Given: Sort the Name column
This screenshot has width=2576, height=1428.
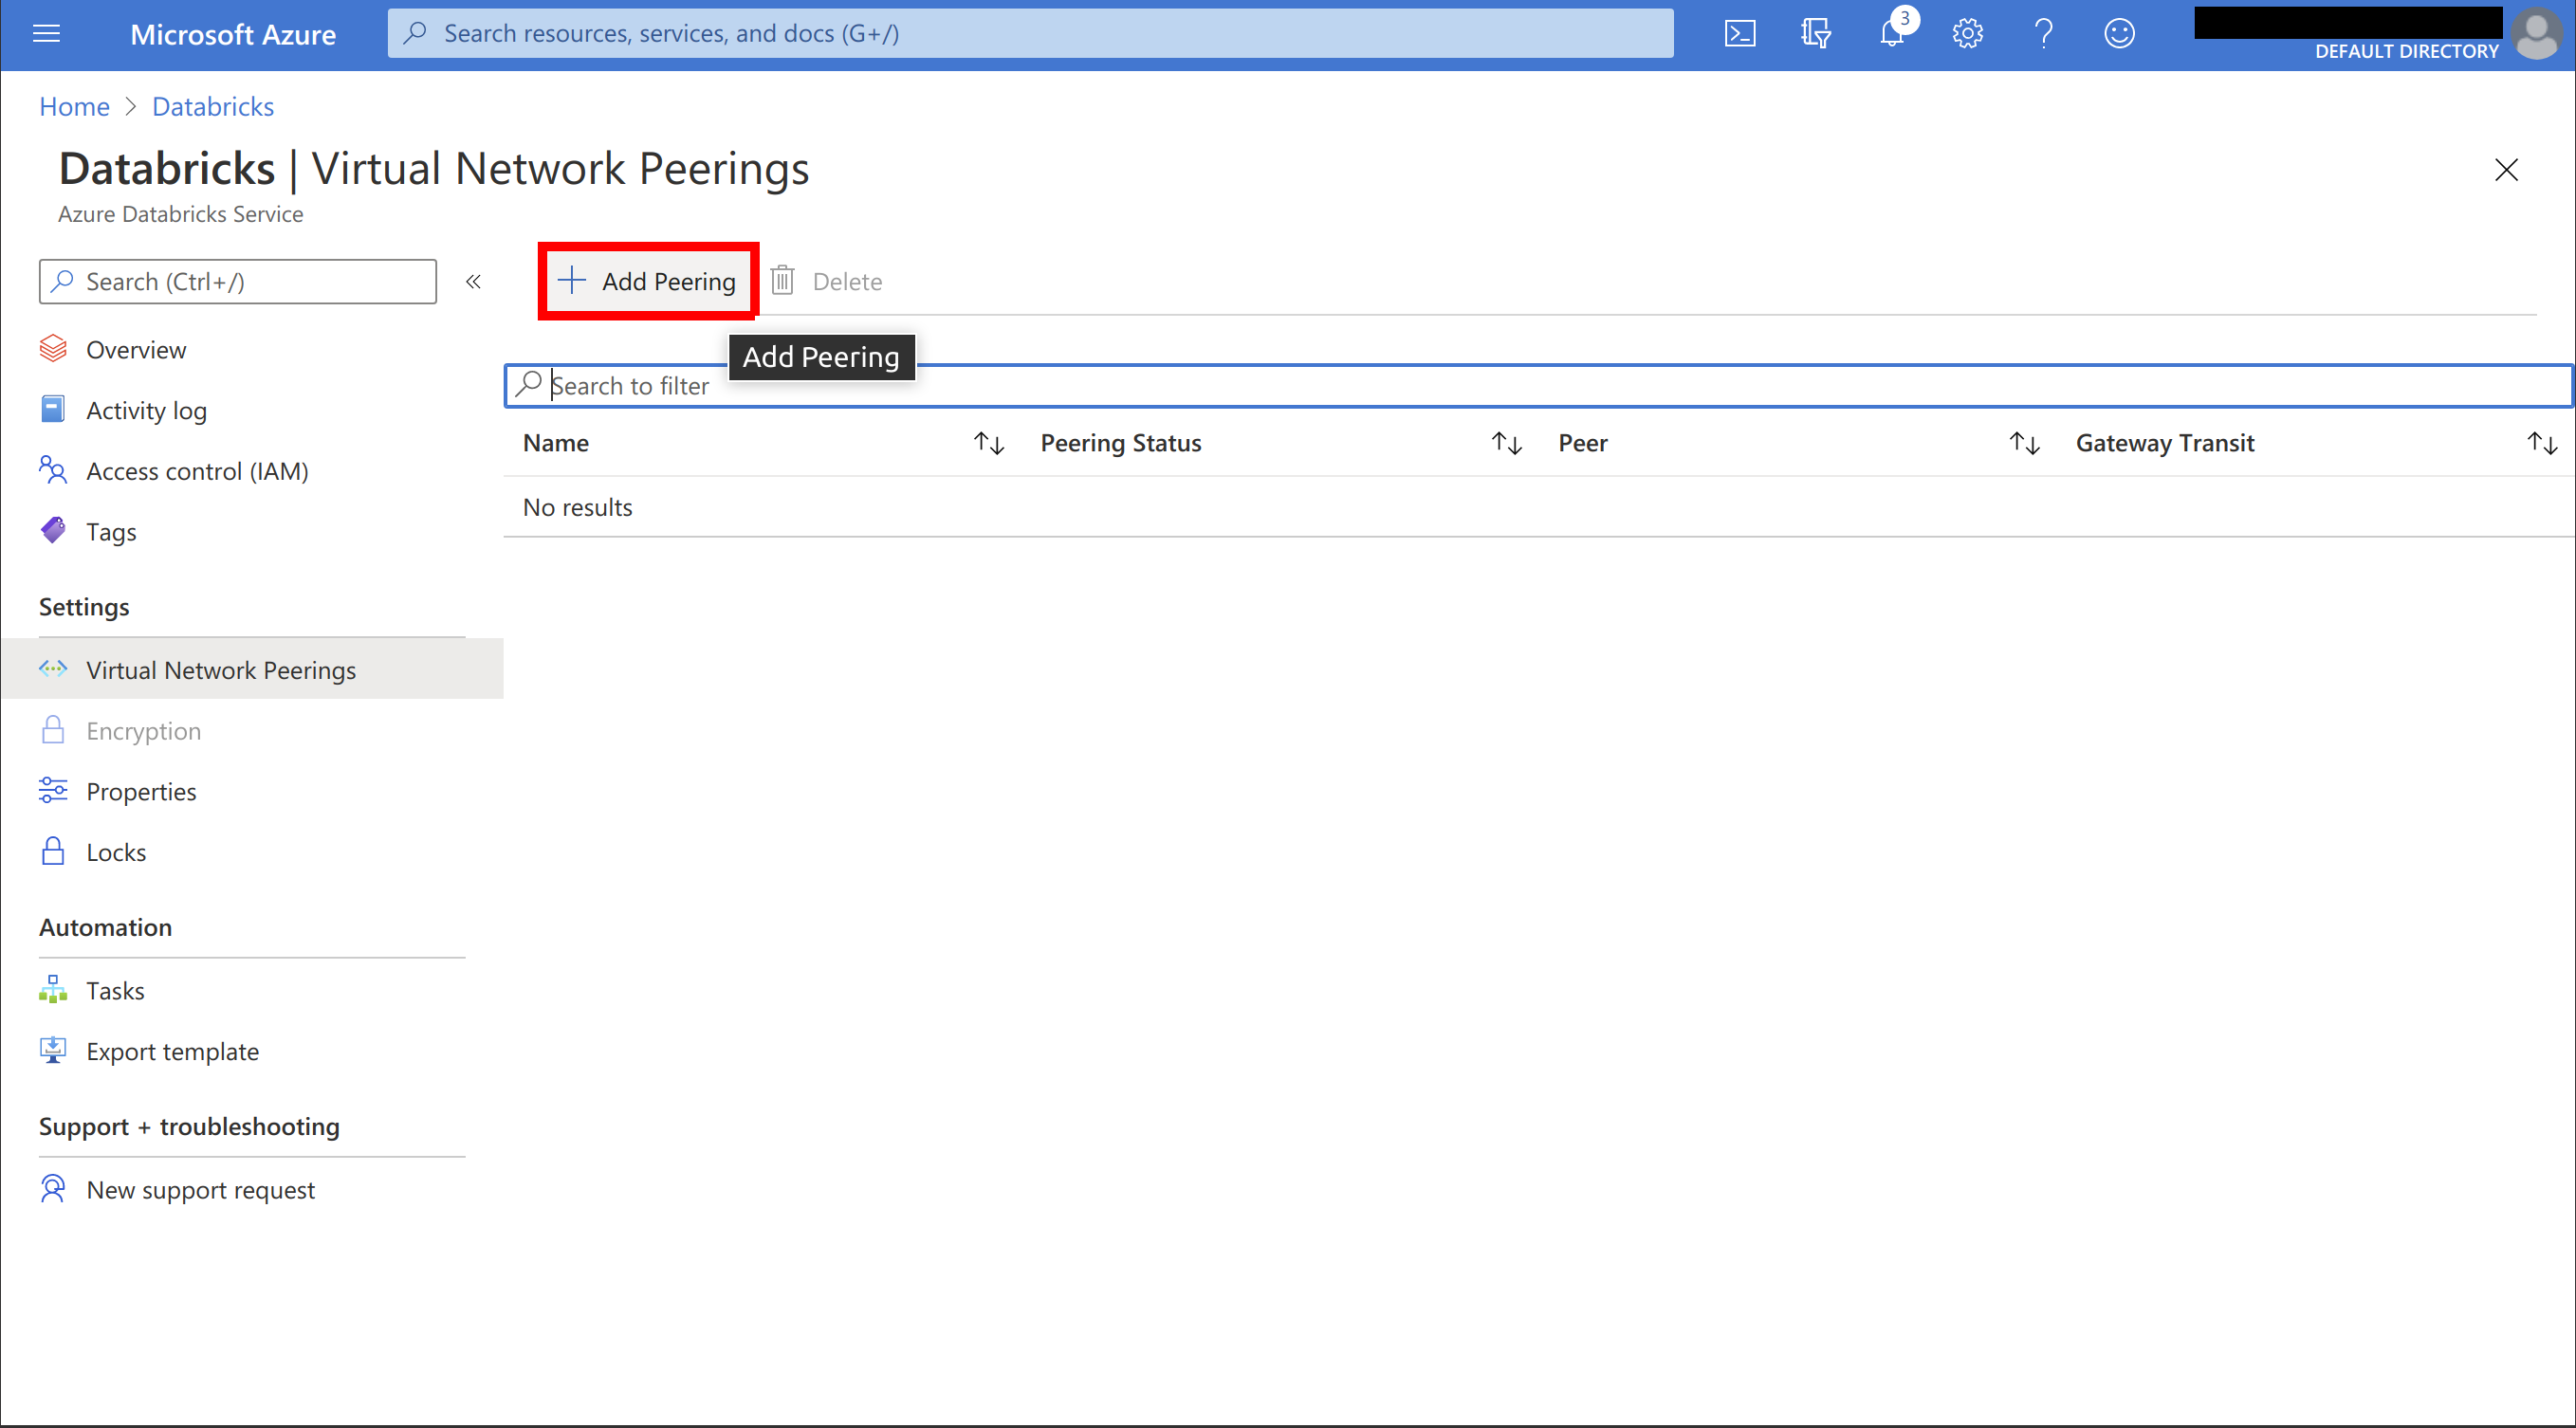Looking at the screenshot, I should click(988, 442).
